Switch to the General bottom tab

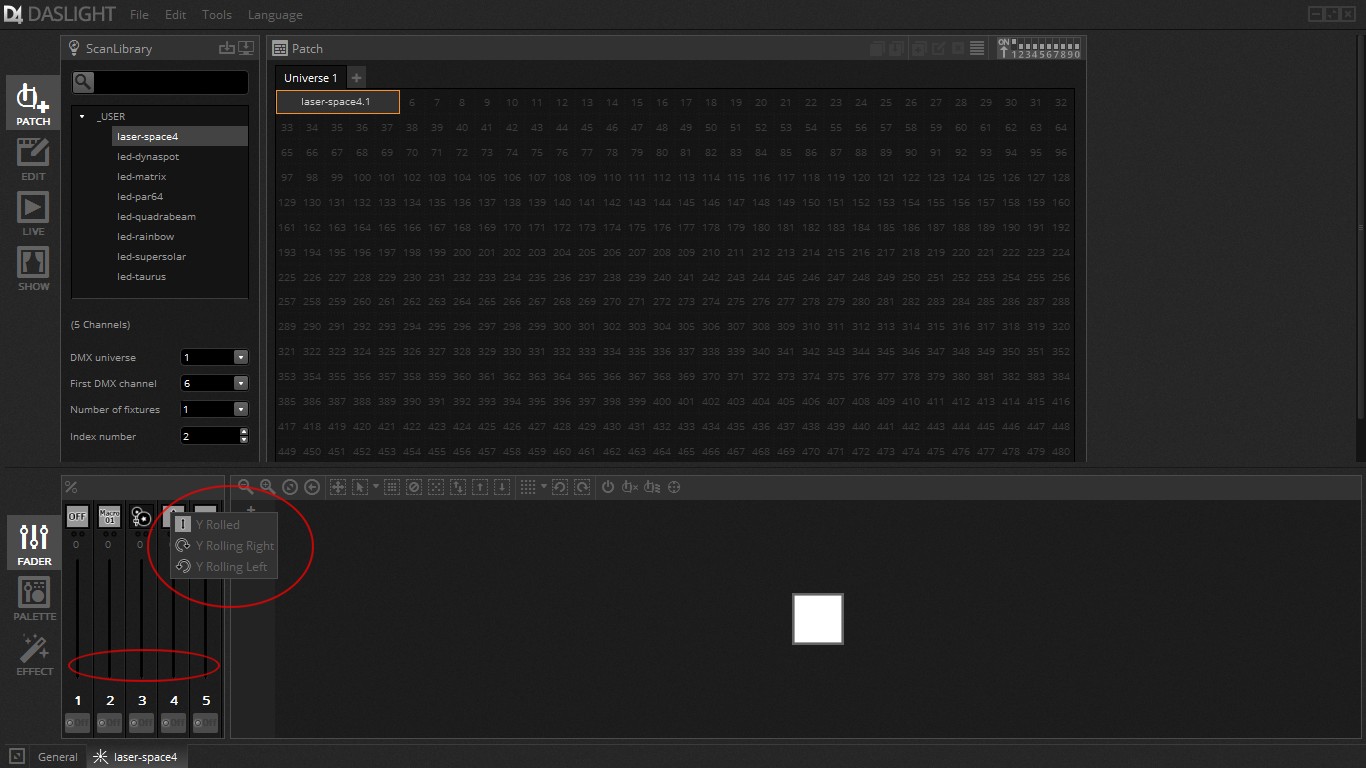(57, 757)
